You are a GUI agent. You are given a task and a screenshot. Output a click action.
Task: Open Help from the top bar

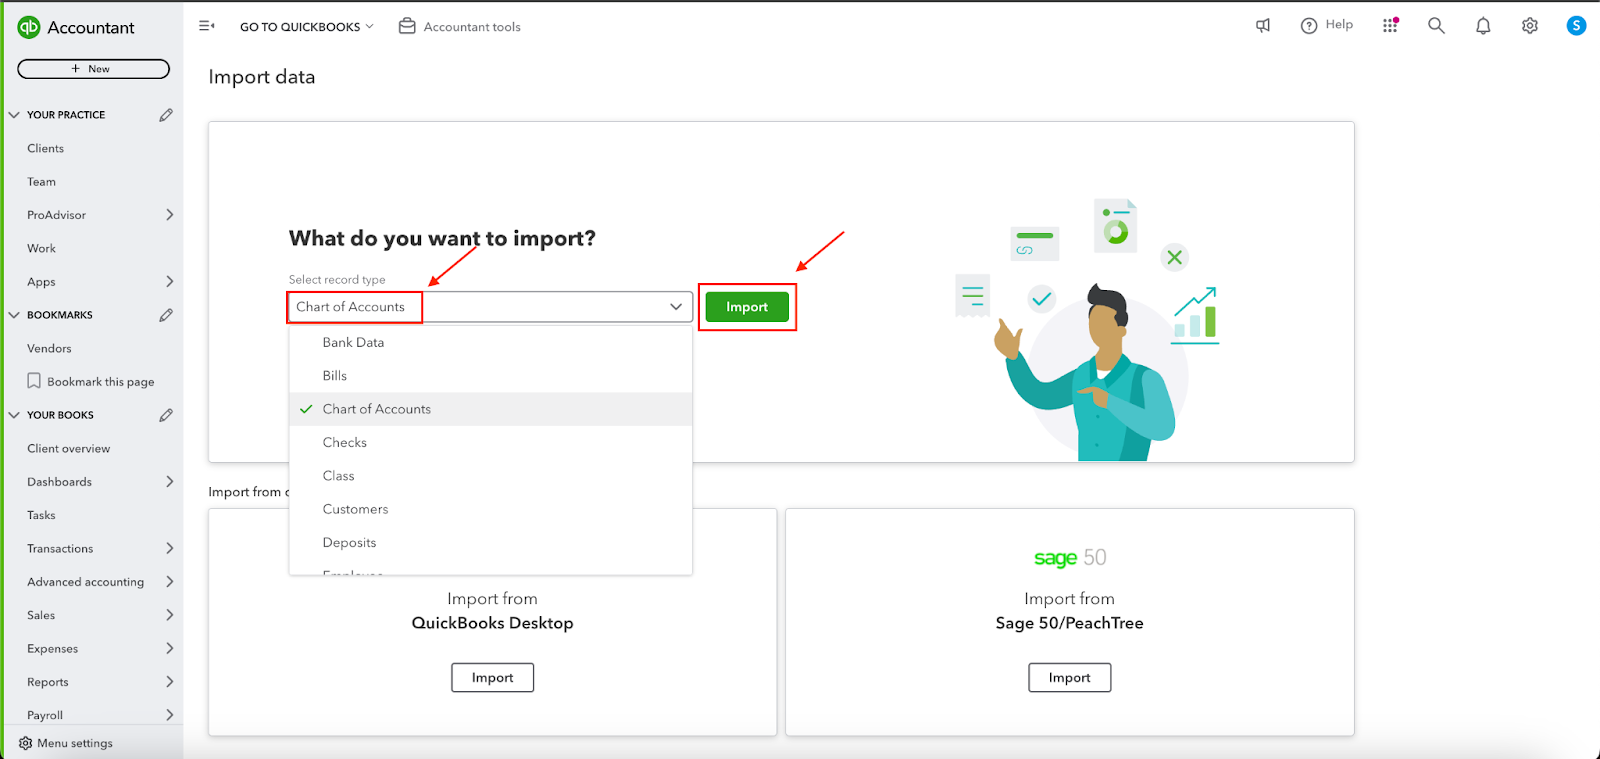[1327, 25]
